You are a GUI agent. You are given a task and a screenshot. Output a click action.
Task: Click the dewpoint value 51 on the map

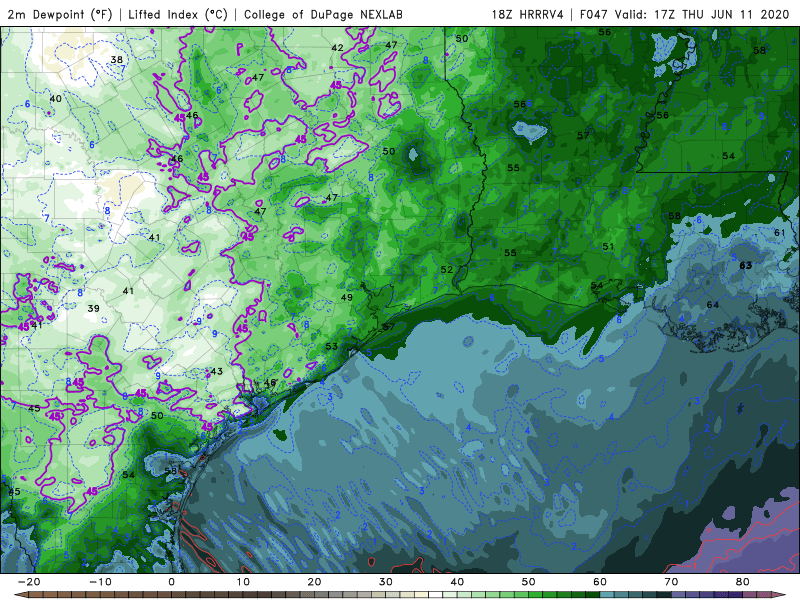(608, 246)
